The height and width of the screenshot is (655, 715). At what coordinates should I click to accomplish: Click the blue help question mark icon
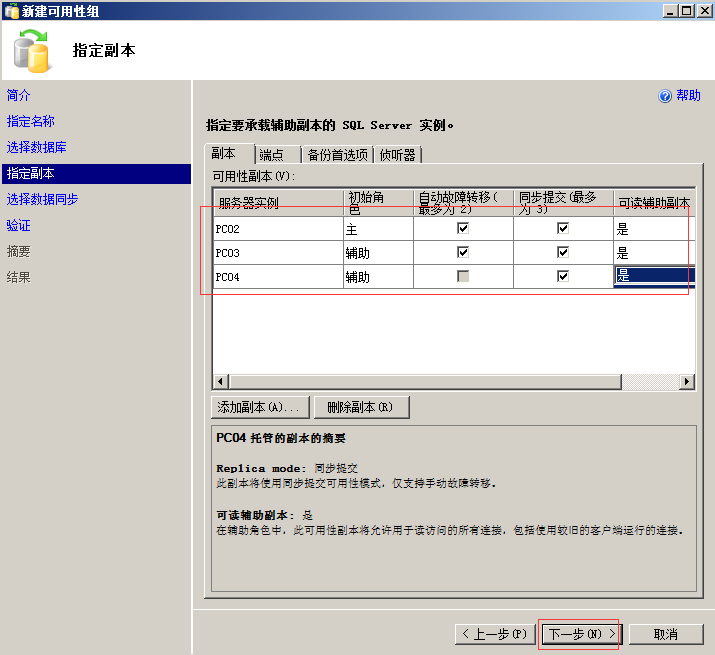[665, 96]
